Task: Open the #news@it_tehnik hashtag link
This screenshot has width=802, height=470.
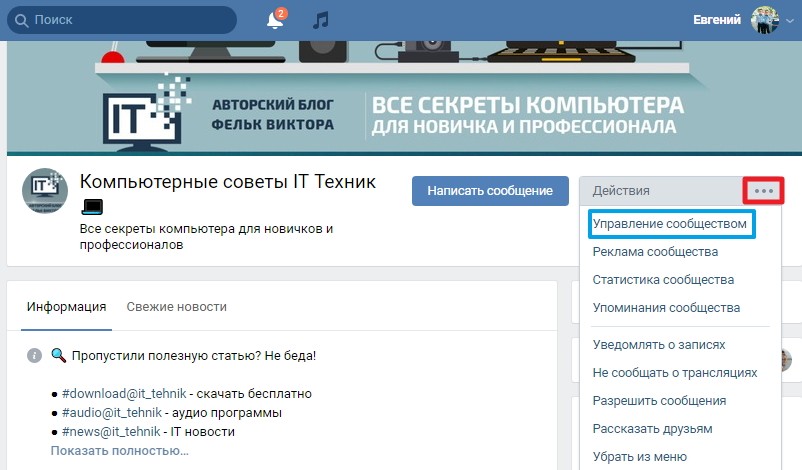Action: (x=111, y=431)
